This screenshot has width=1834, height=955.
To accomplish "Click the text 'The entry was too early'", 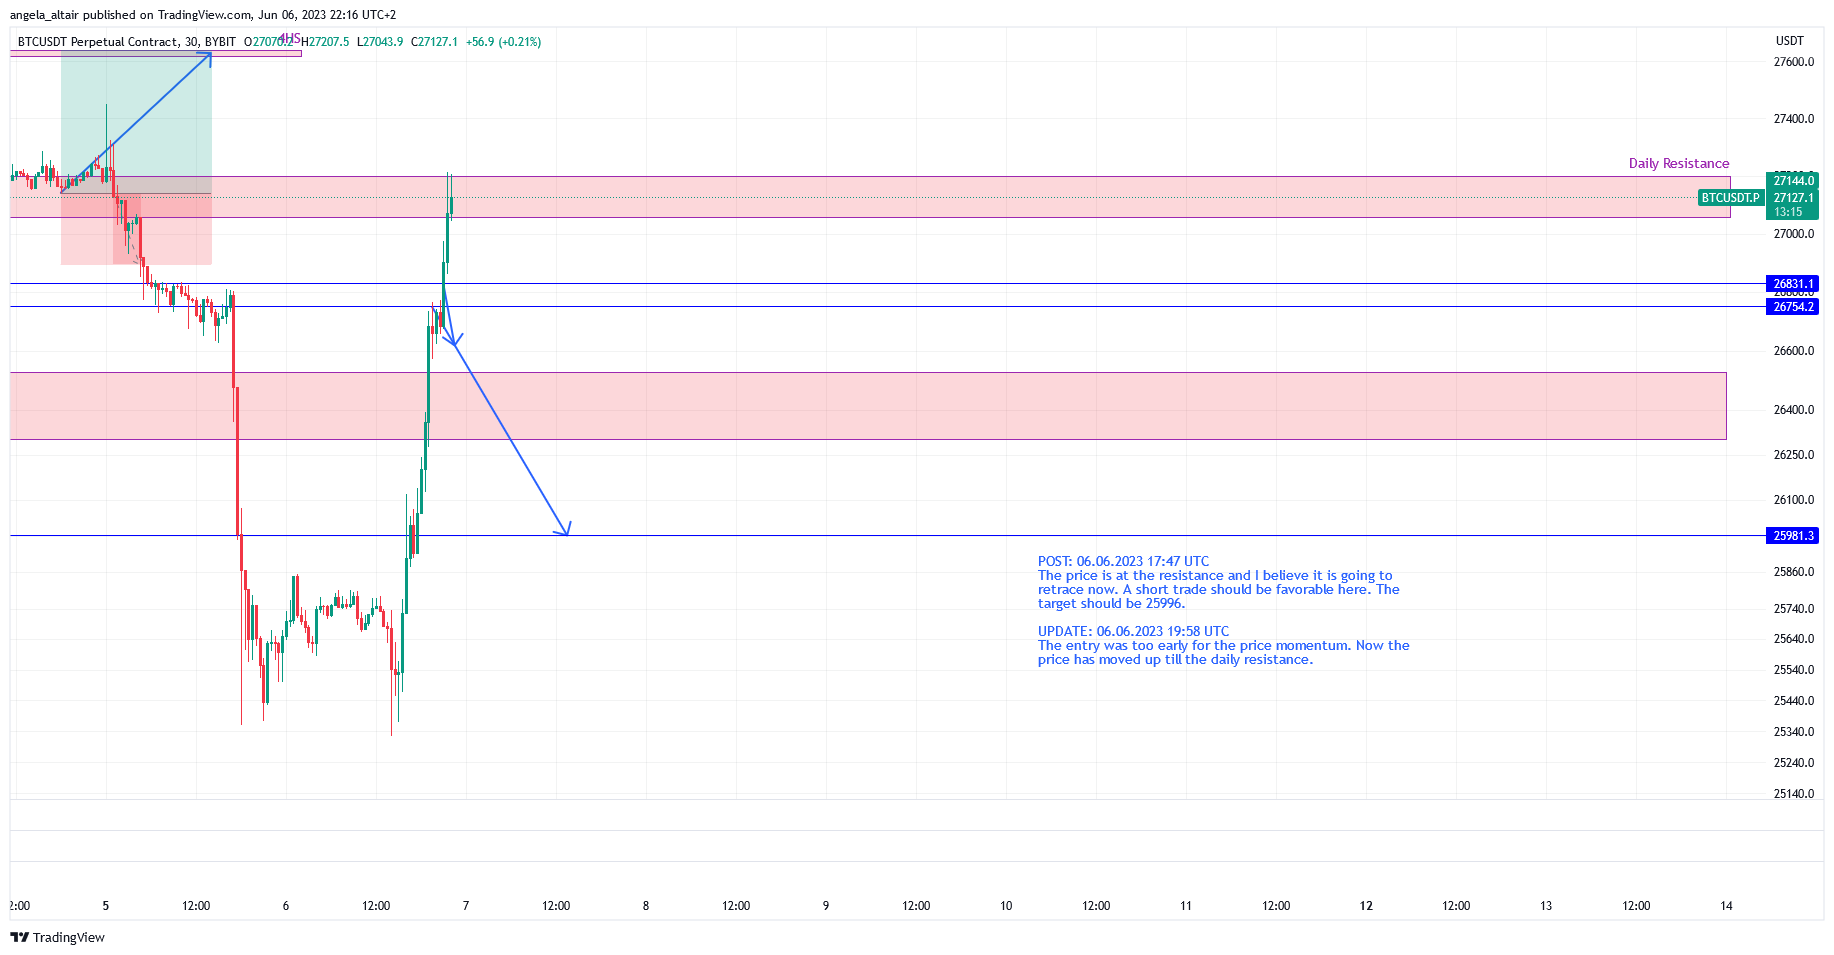I will [x=1113, y=646].
